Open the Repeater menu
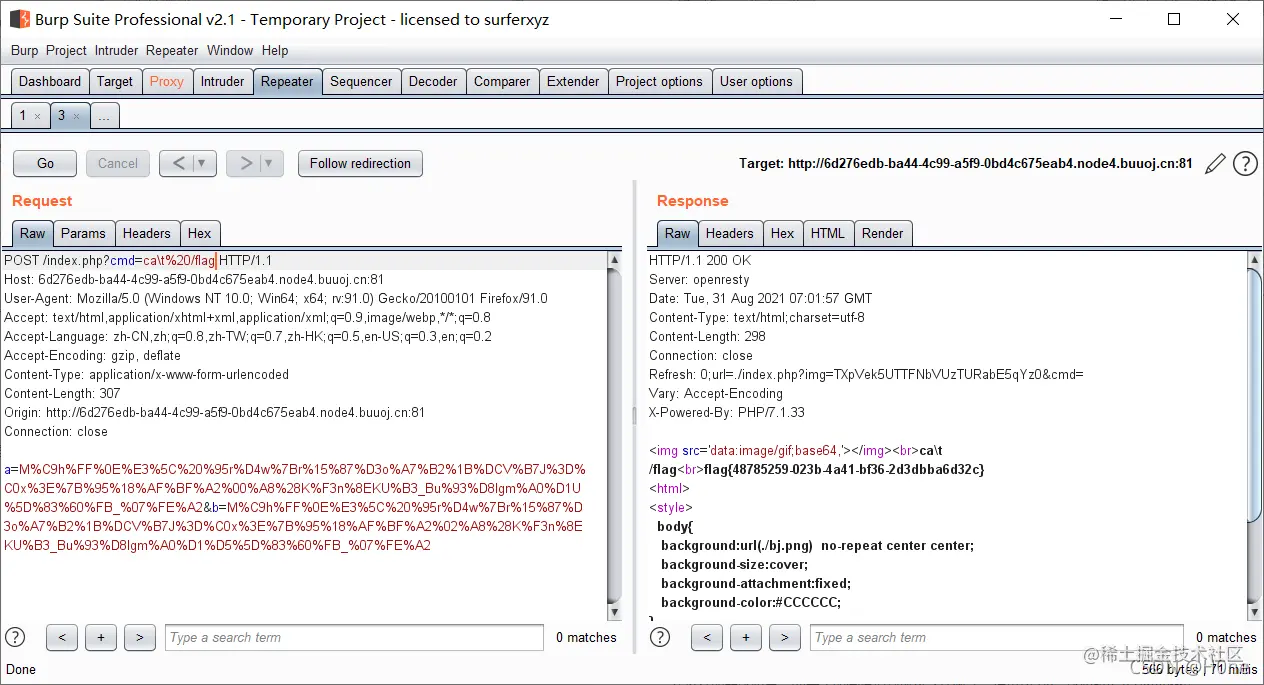1264x685 pixels. [172, 50]
